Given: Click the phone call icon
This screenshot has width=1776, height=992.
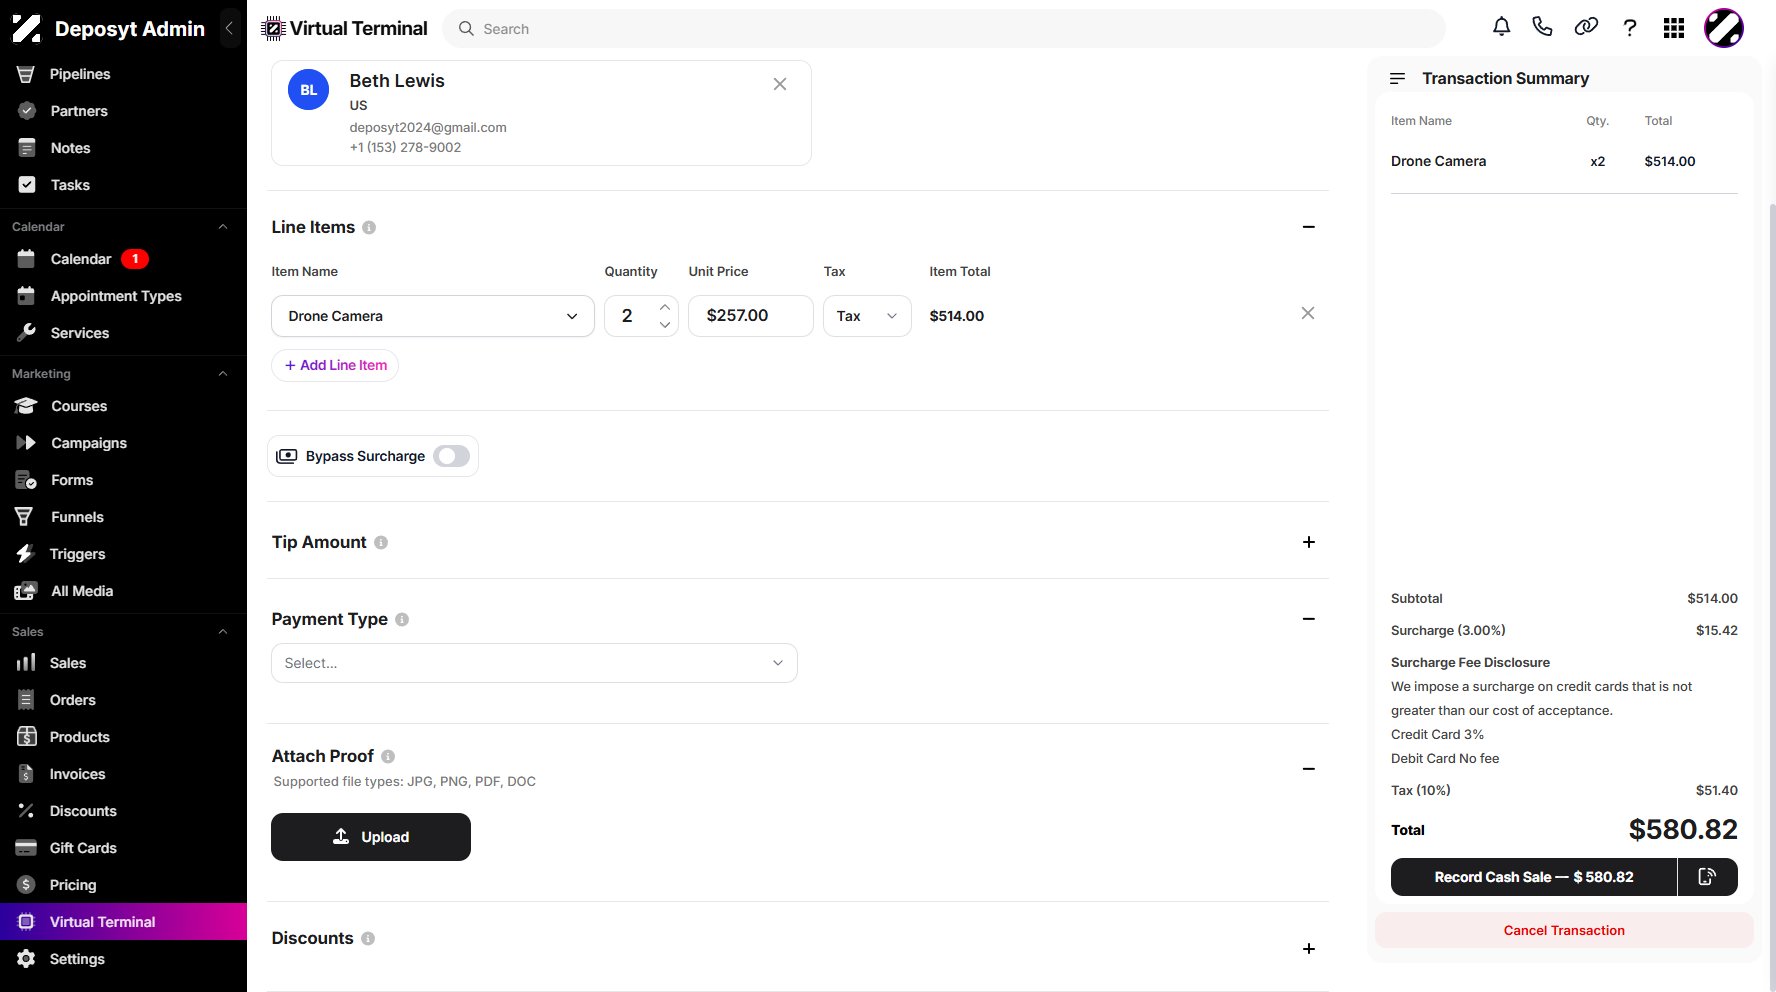Looking at the screenshot, I should 1542,27.
